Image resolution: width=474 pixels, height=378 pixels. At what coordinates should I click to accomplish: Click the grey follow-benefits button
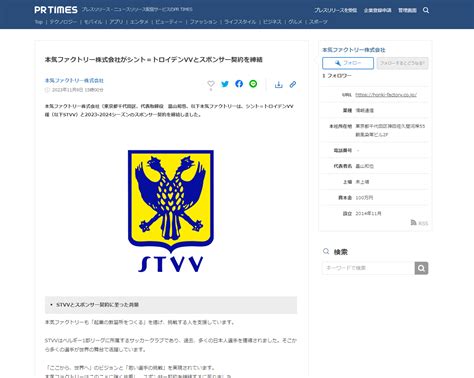(x=403, y=63)
